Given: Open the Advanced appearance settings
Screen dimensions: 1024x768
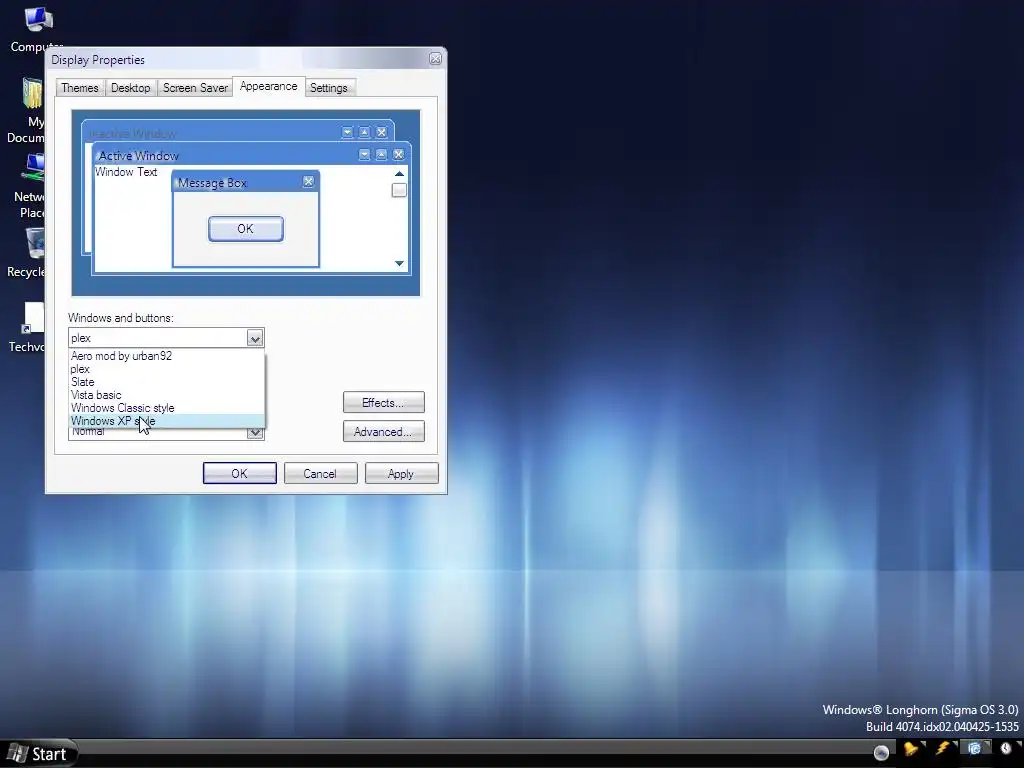Looking at the screenshot, I should (383, 432).
